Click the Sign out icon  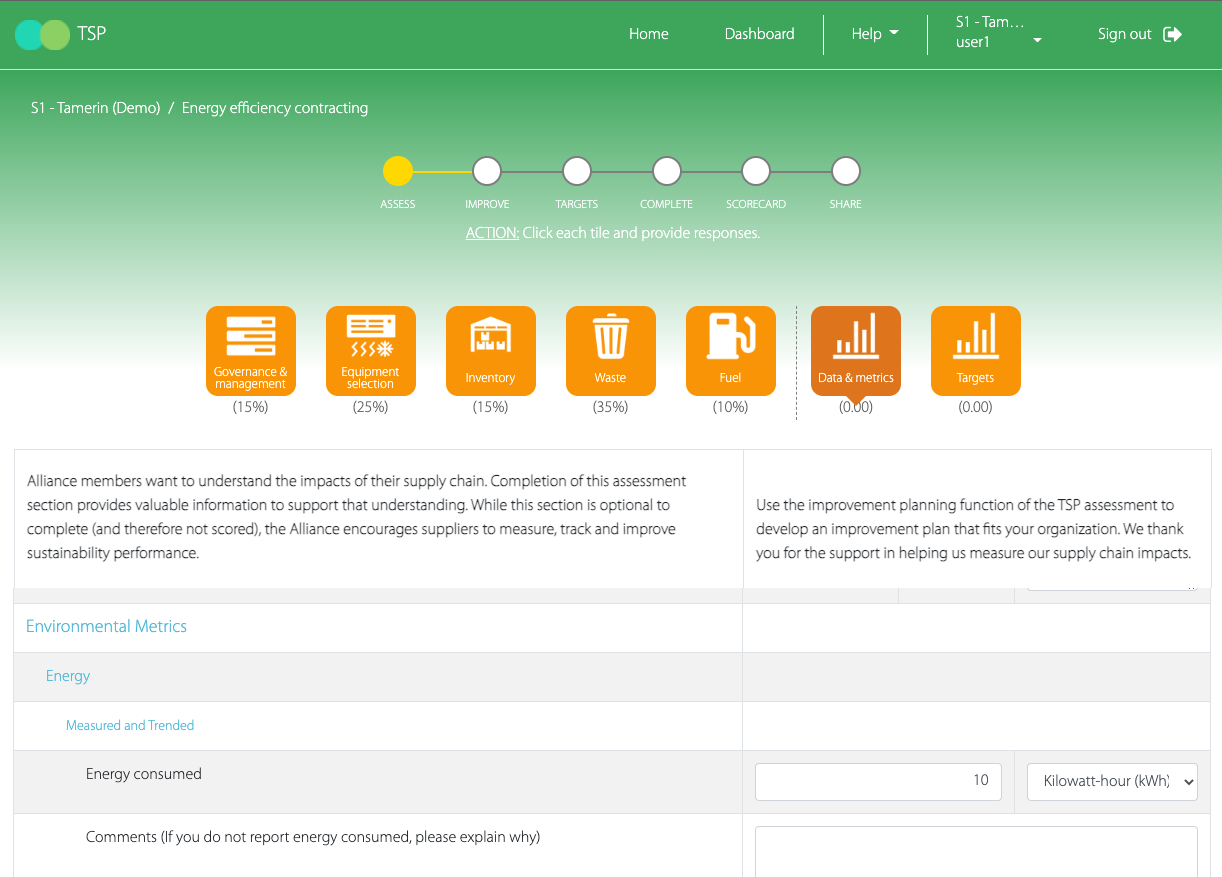pyautogui.click(x=1172, y=34)
